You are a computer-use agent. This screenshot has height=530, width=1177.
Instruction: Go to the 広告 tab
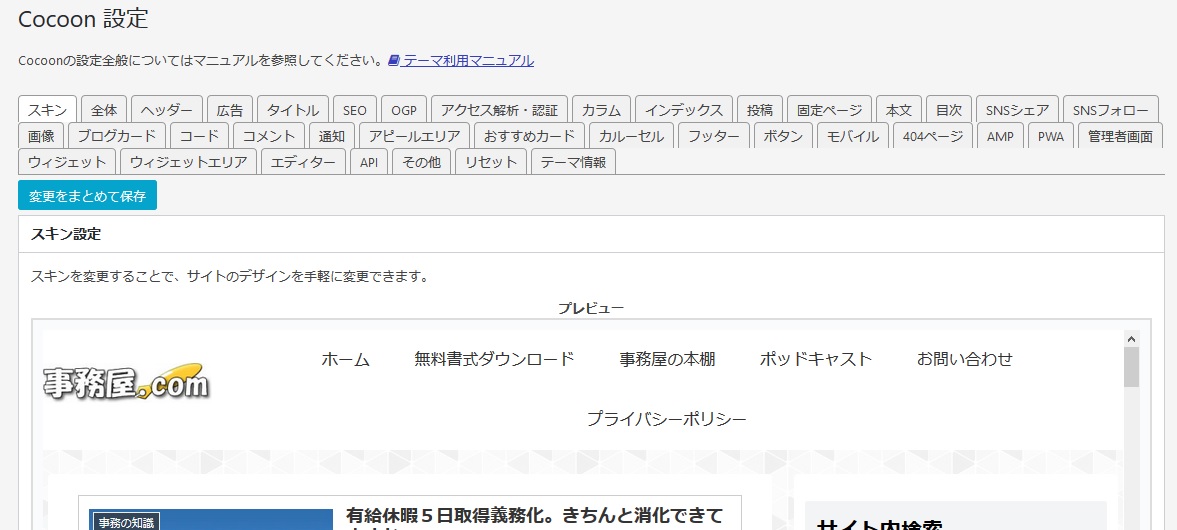pyautogui.click(x=230, y=110)
